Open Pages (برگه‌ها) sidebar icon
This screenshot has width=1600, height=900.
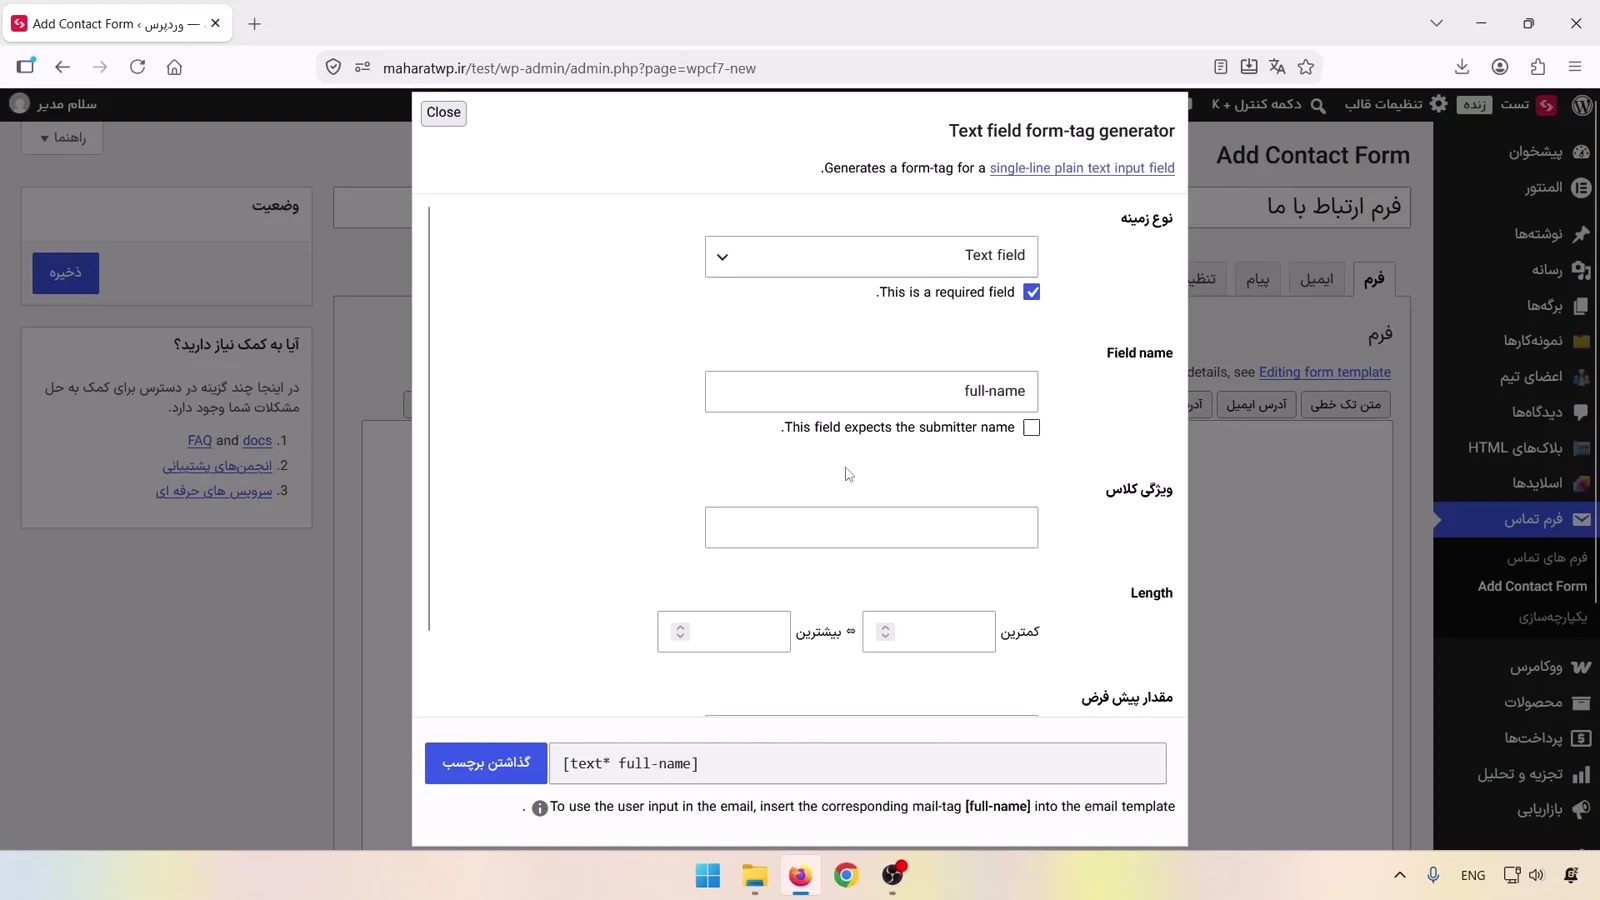coord(1581,305)
